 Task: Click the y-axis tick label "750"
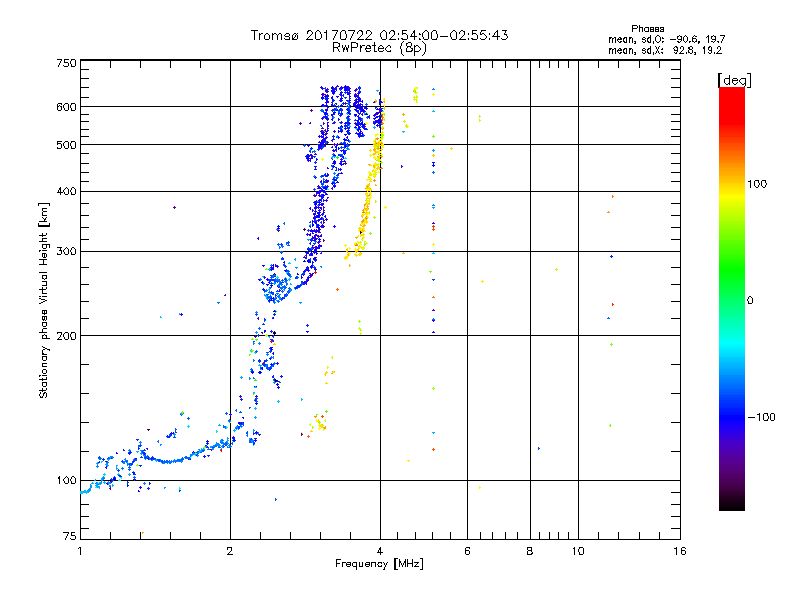[66, 63]
